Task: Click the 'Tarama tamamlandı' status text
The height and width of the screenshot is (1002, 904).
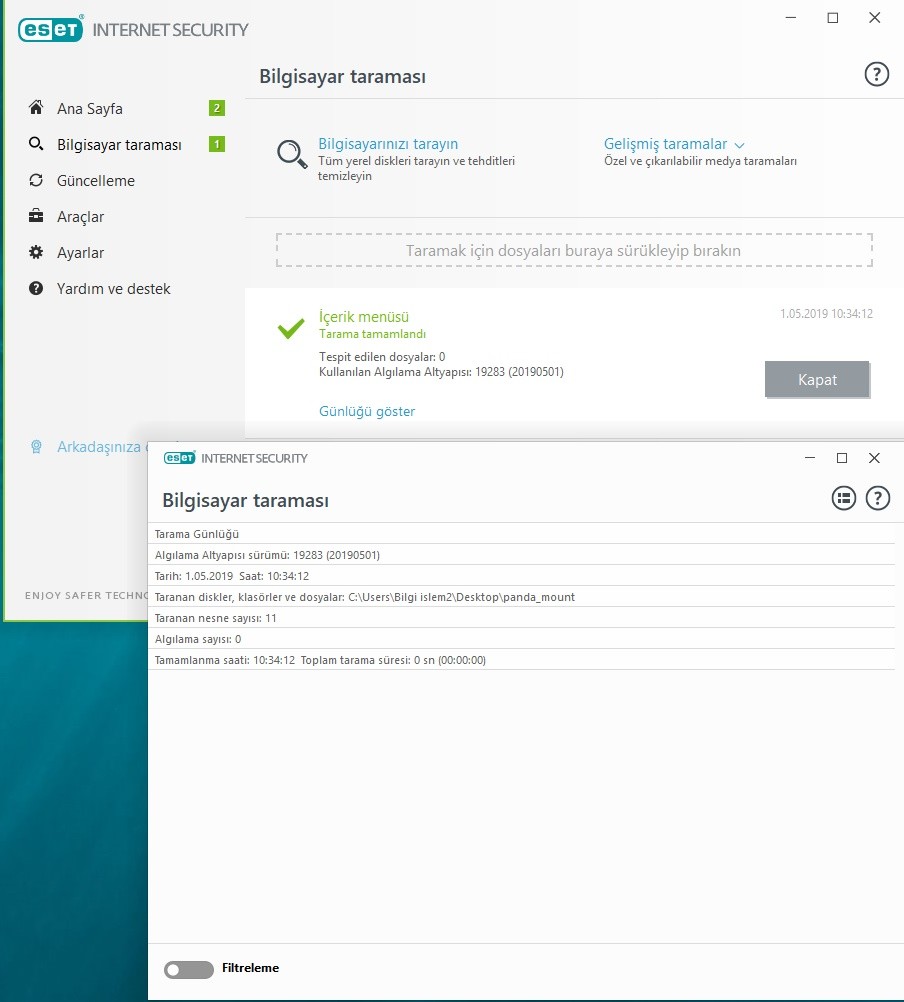Action: pos(372,334)
